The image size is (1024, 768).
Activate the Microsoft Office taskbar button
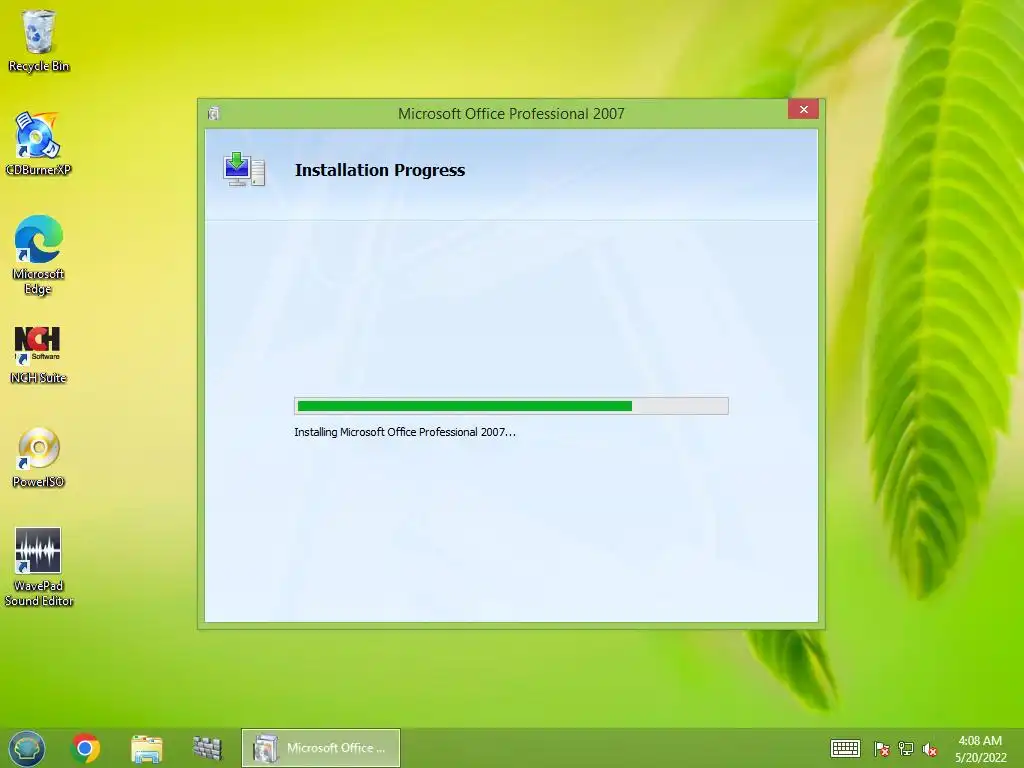[321, 748]
